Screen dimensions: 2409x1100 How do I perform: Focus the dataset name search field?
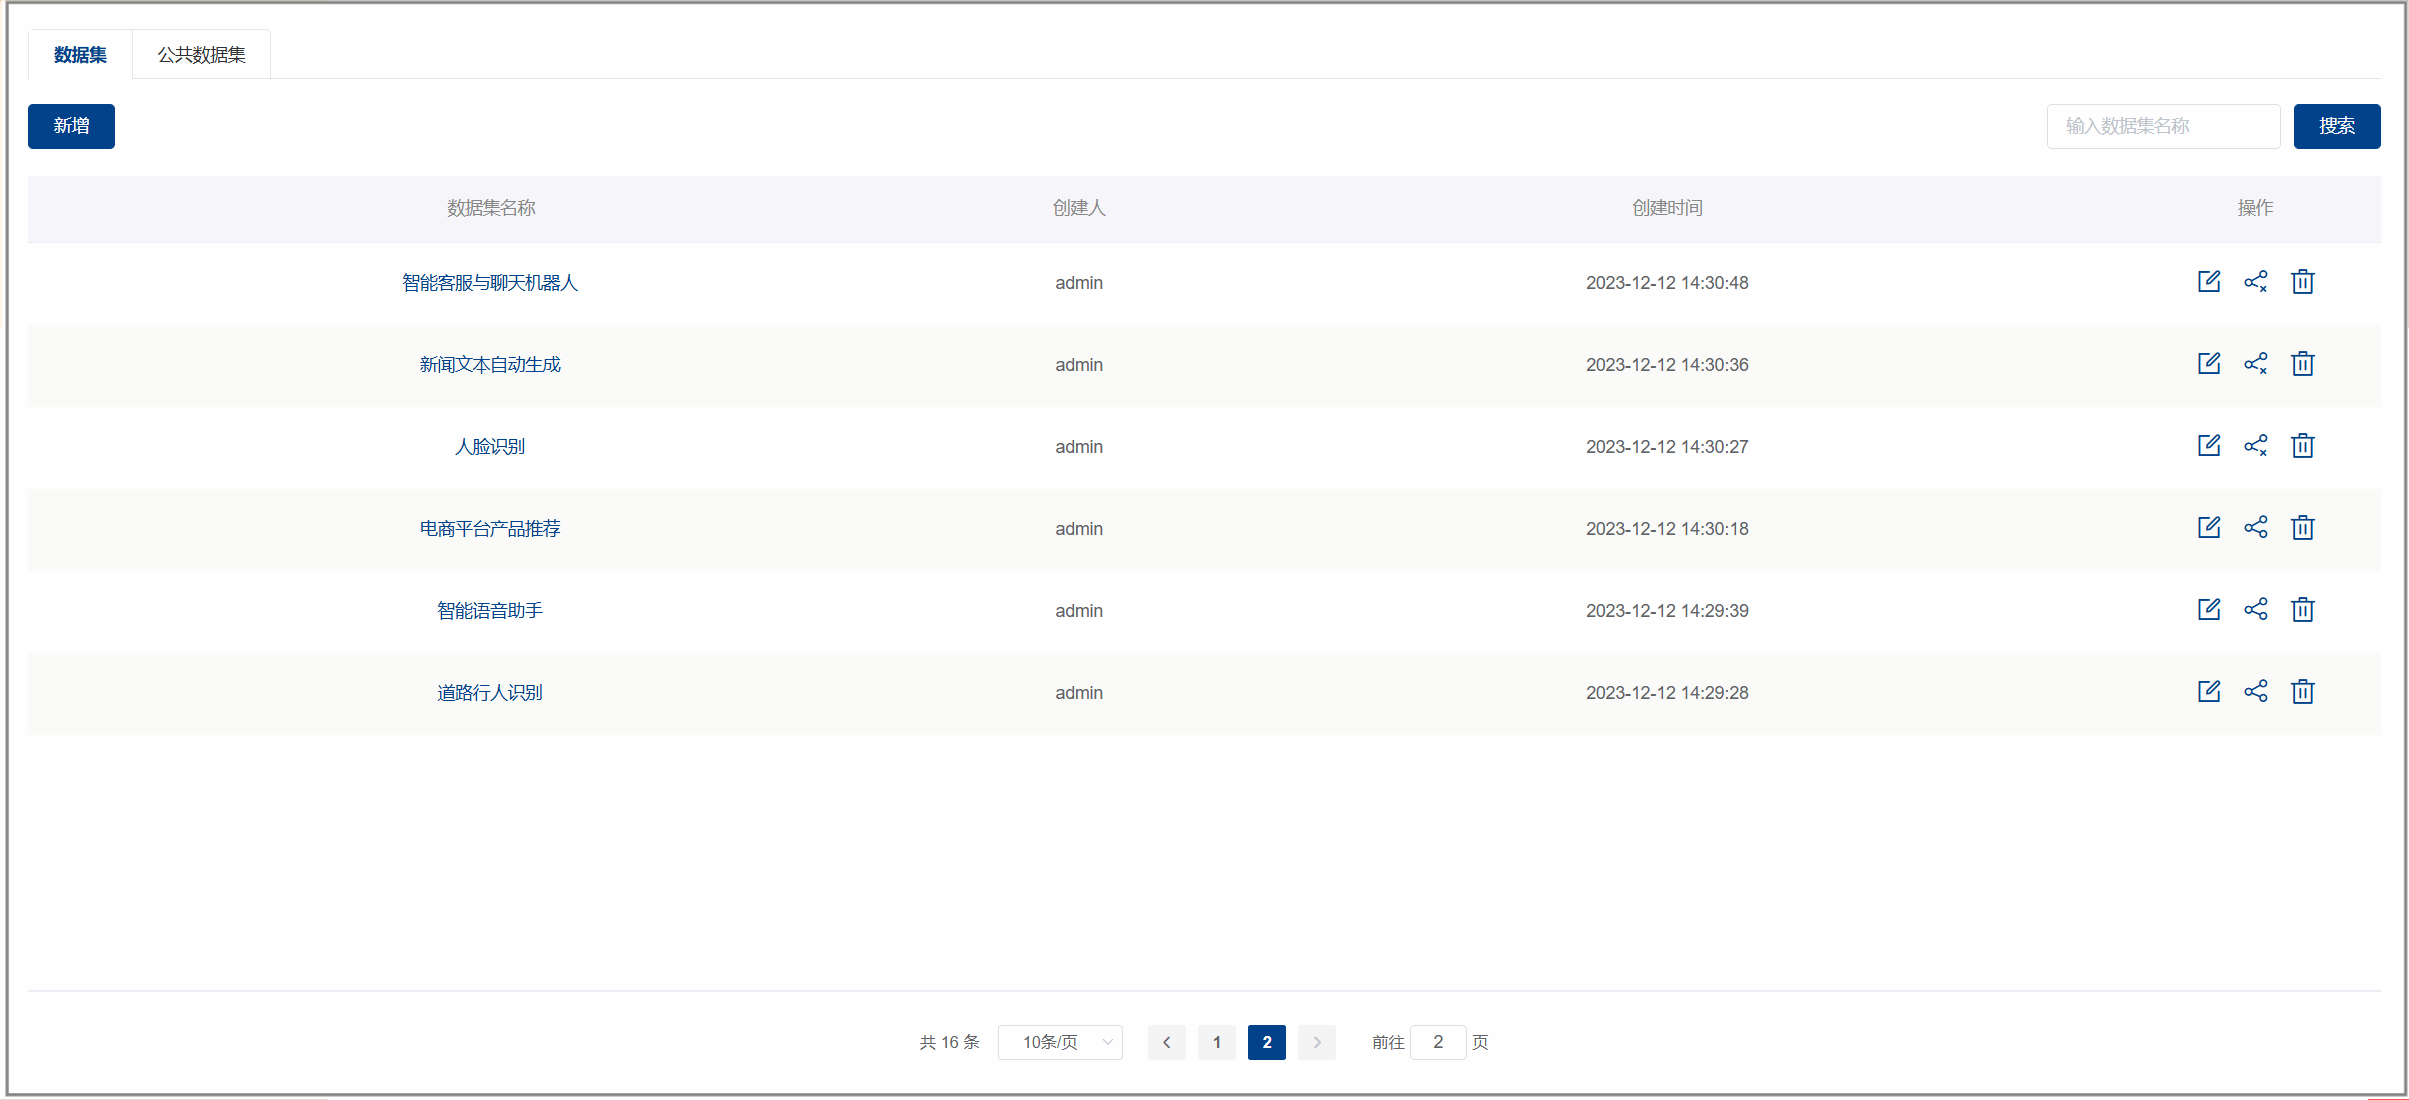click(2162, 126)
